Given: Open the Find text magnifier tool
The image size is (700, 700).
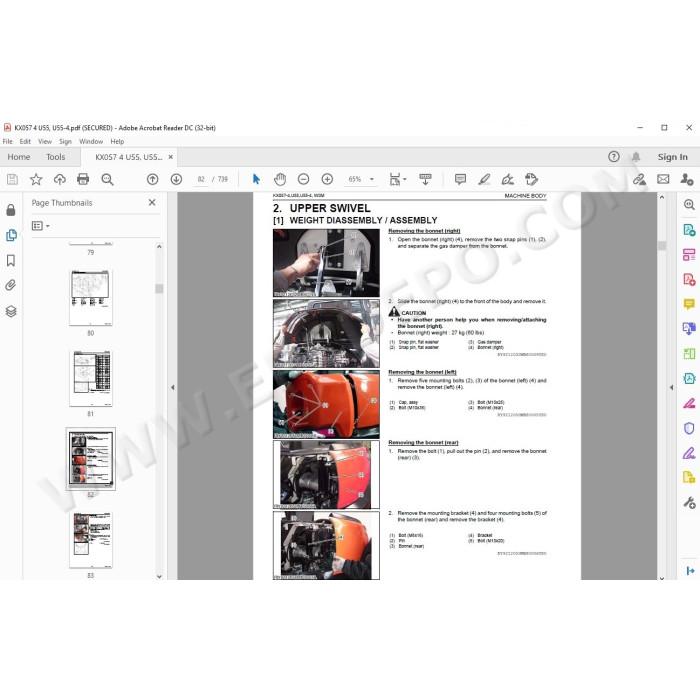Looking at the screenshot, I should pyautogui.click(x=107, y=179).
